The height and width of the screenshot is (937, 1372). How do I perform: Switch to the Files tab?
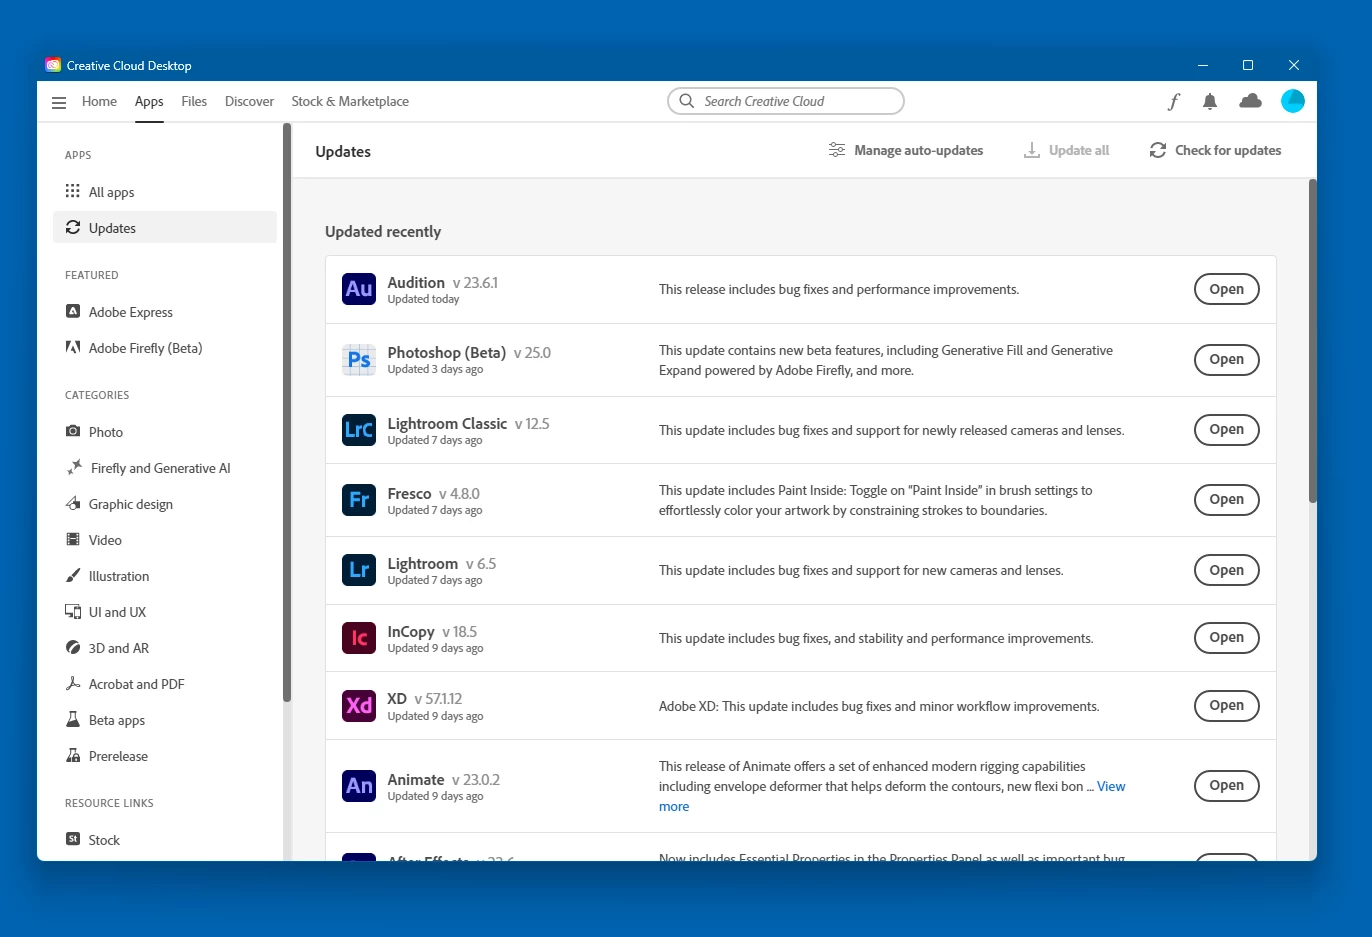tap(194, 101)
